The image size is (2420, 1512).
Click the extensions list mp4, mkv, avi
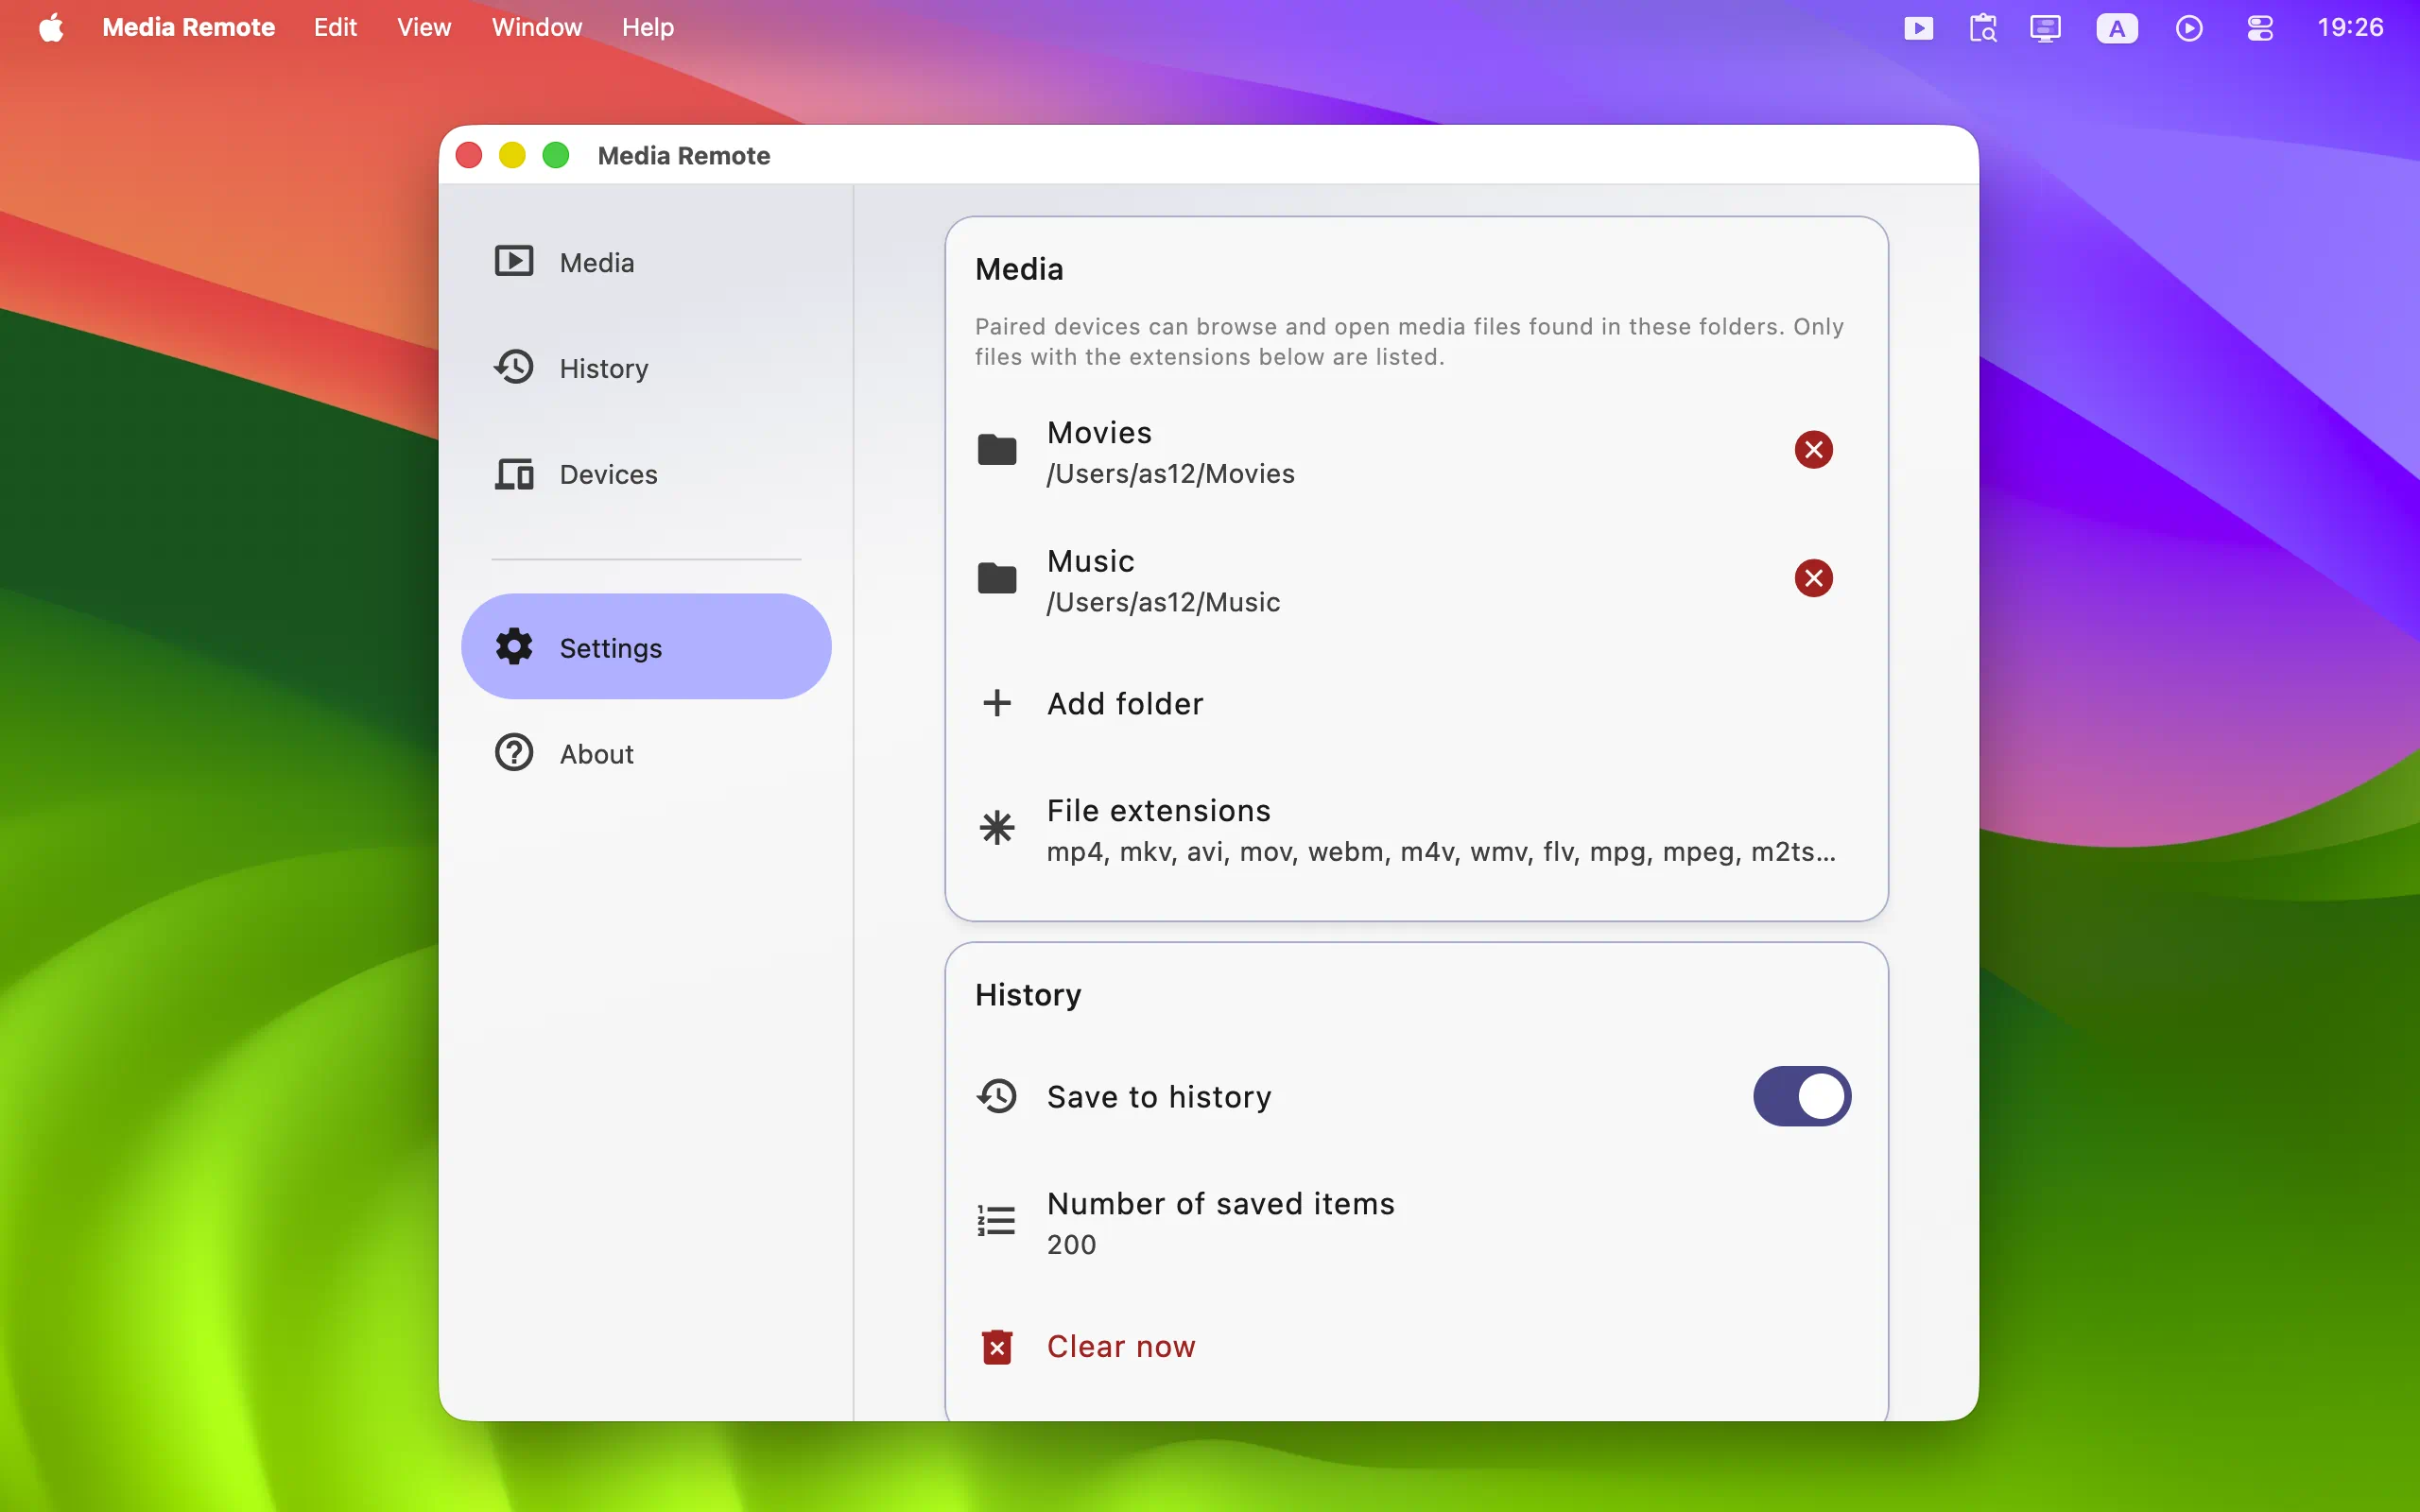tap(1441, 852)
